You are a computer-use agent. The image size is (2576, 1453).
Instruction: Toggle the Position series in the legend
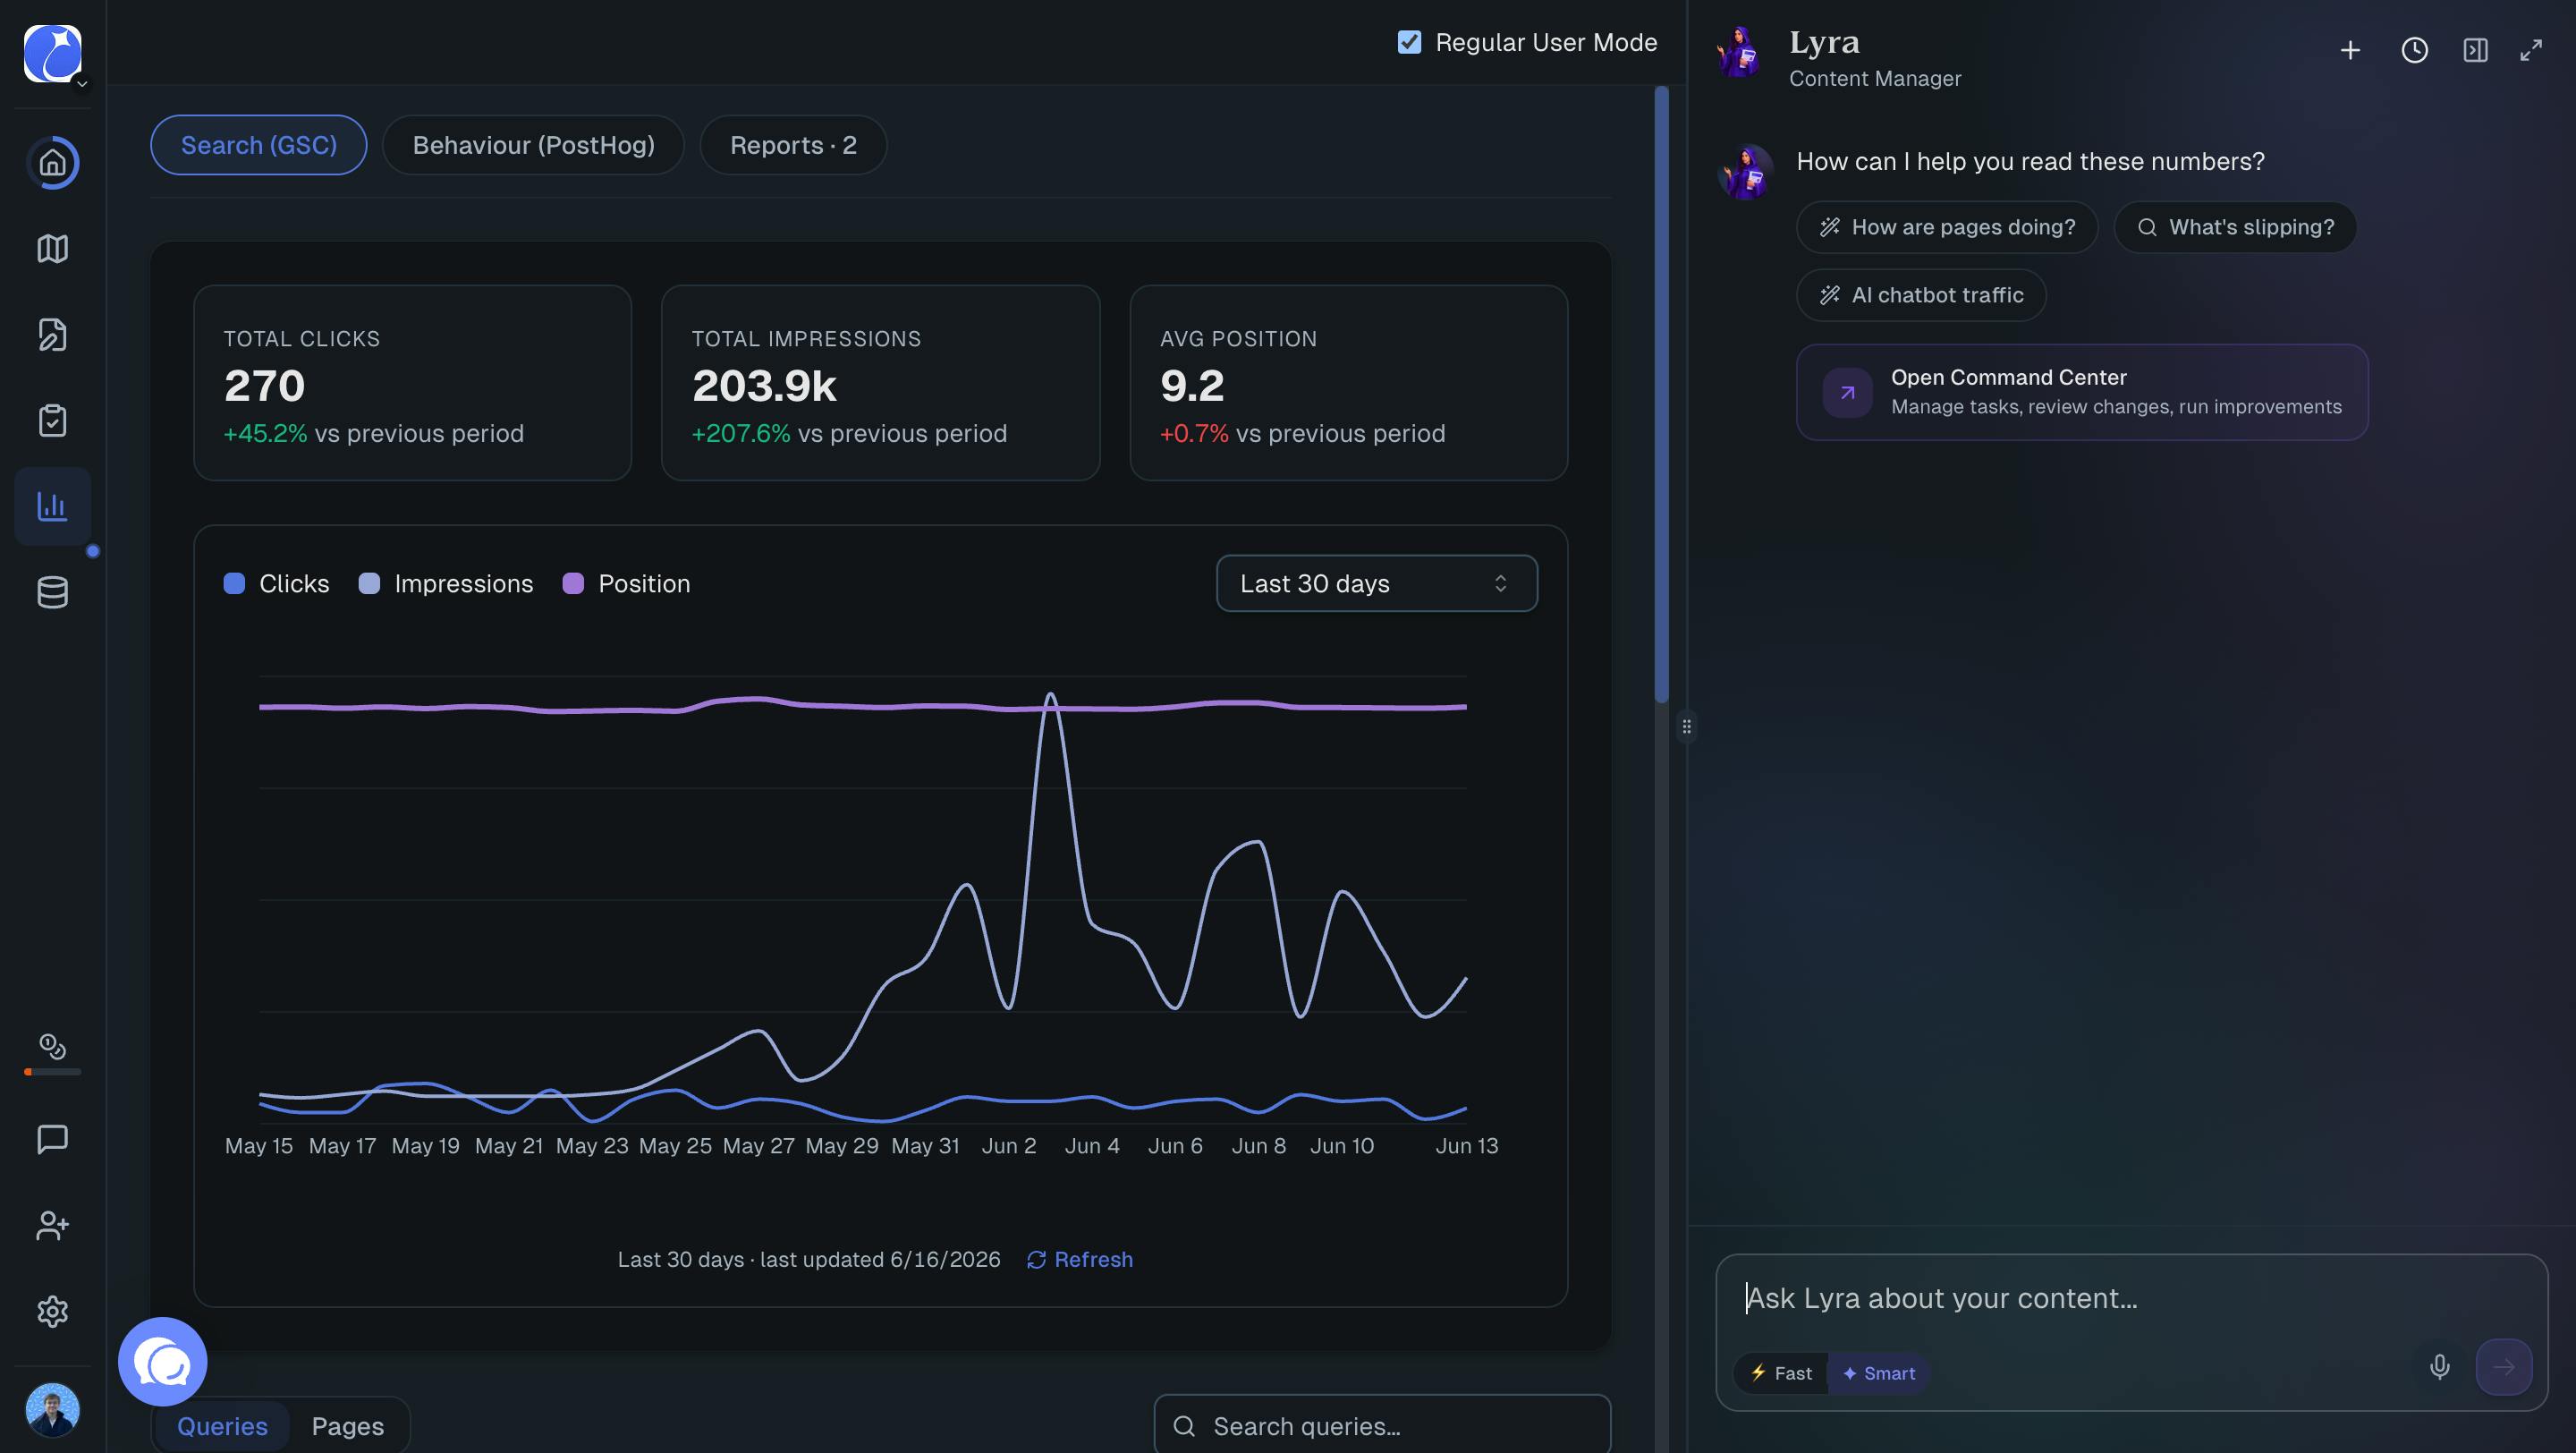point(626,583)
